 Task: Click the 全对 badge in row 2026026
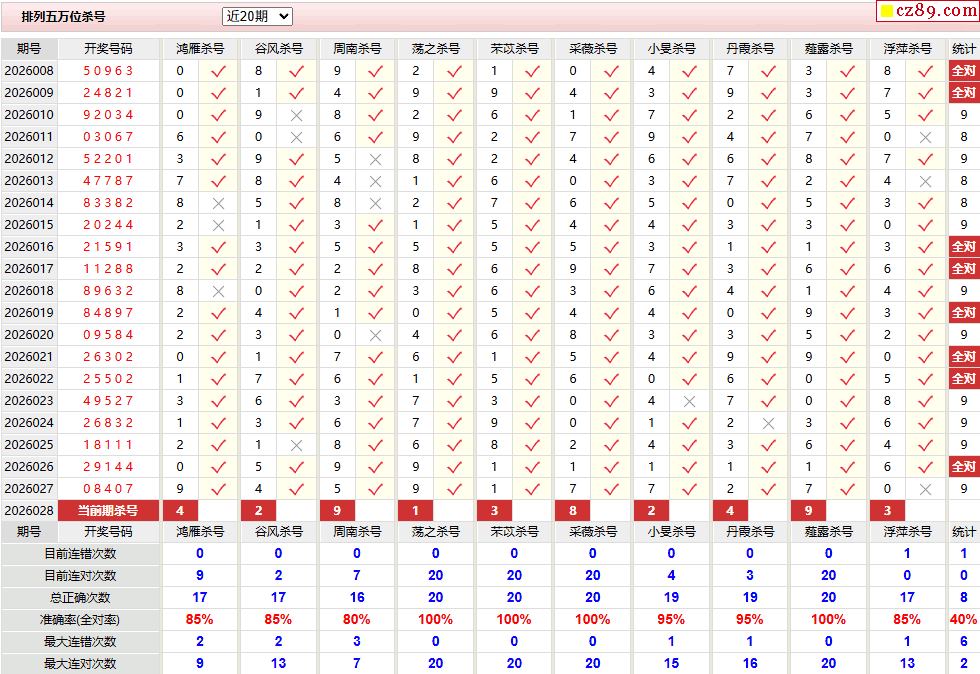click(963, 466)
